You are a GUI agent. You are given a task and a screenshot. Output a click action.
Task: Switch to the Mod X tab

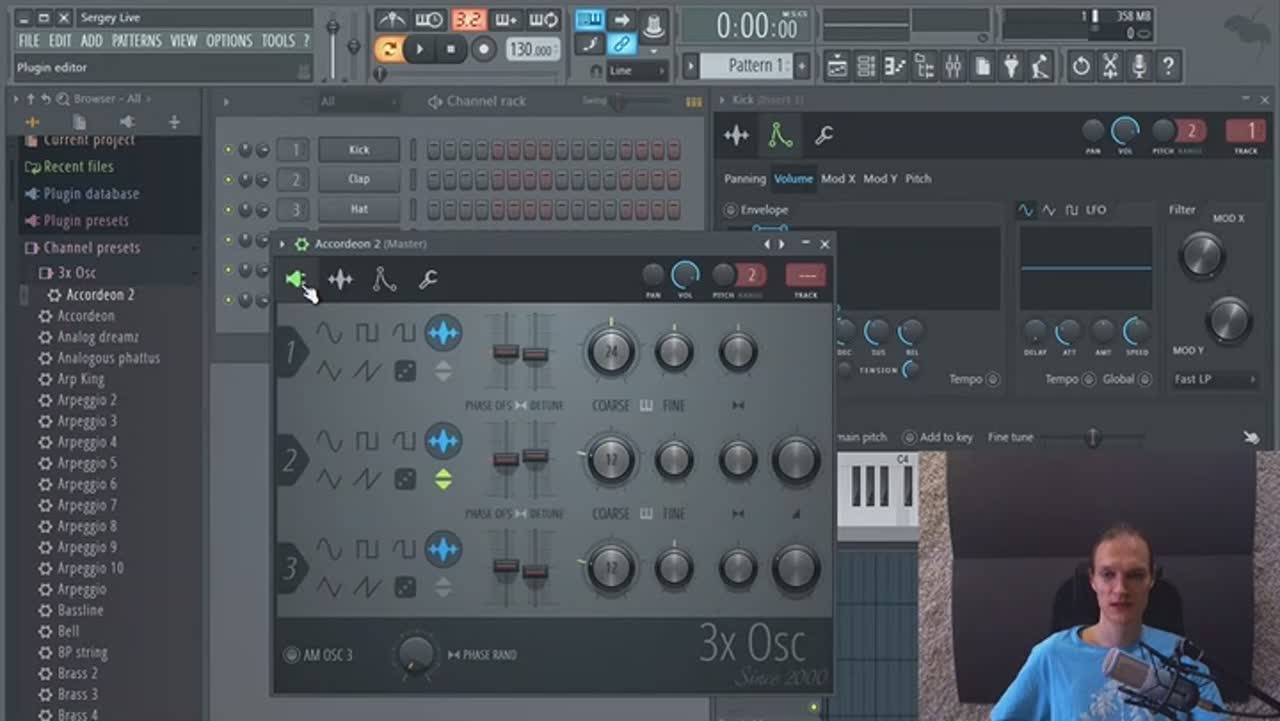(838, 179)
